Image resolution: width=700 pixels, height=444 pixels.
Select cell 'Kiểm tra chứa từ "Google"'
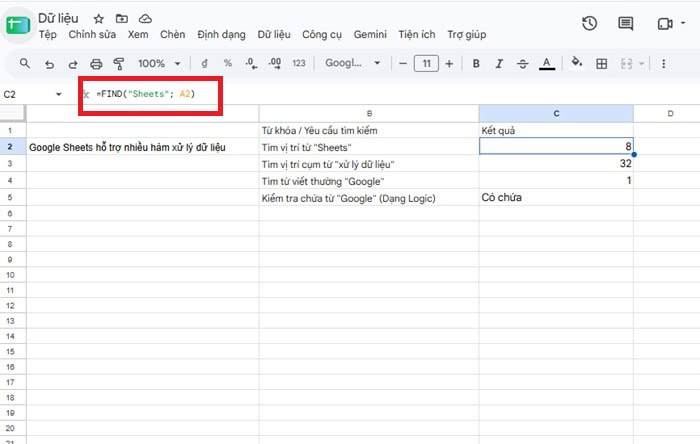coord(369,198)
